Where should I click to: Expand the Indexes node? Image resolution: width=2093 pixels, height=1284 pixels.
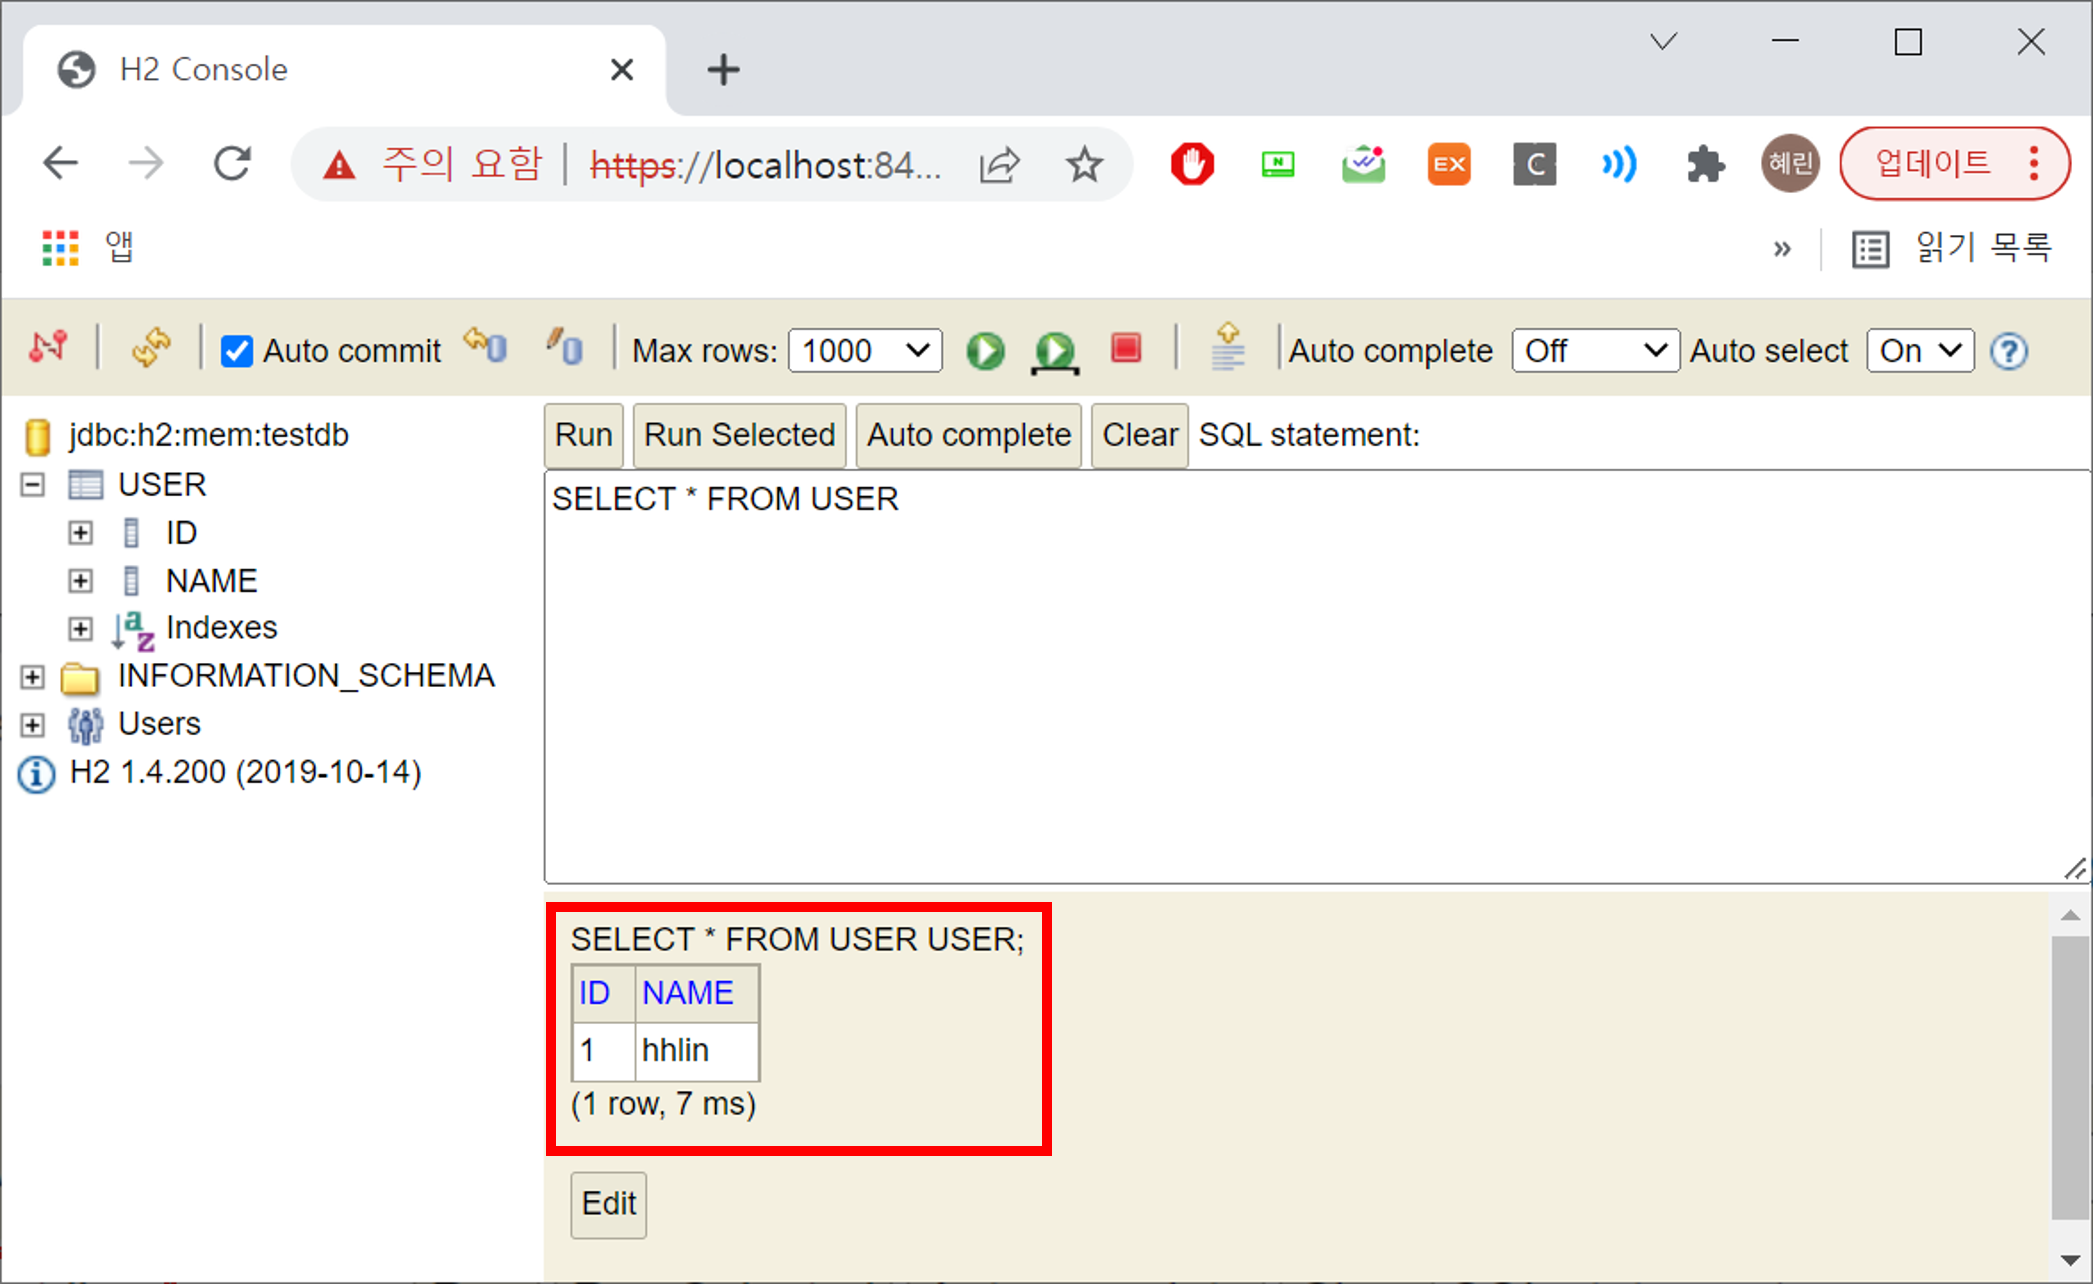pos(80,628)
